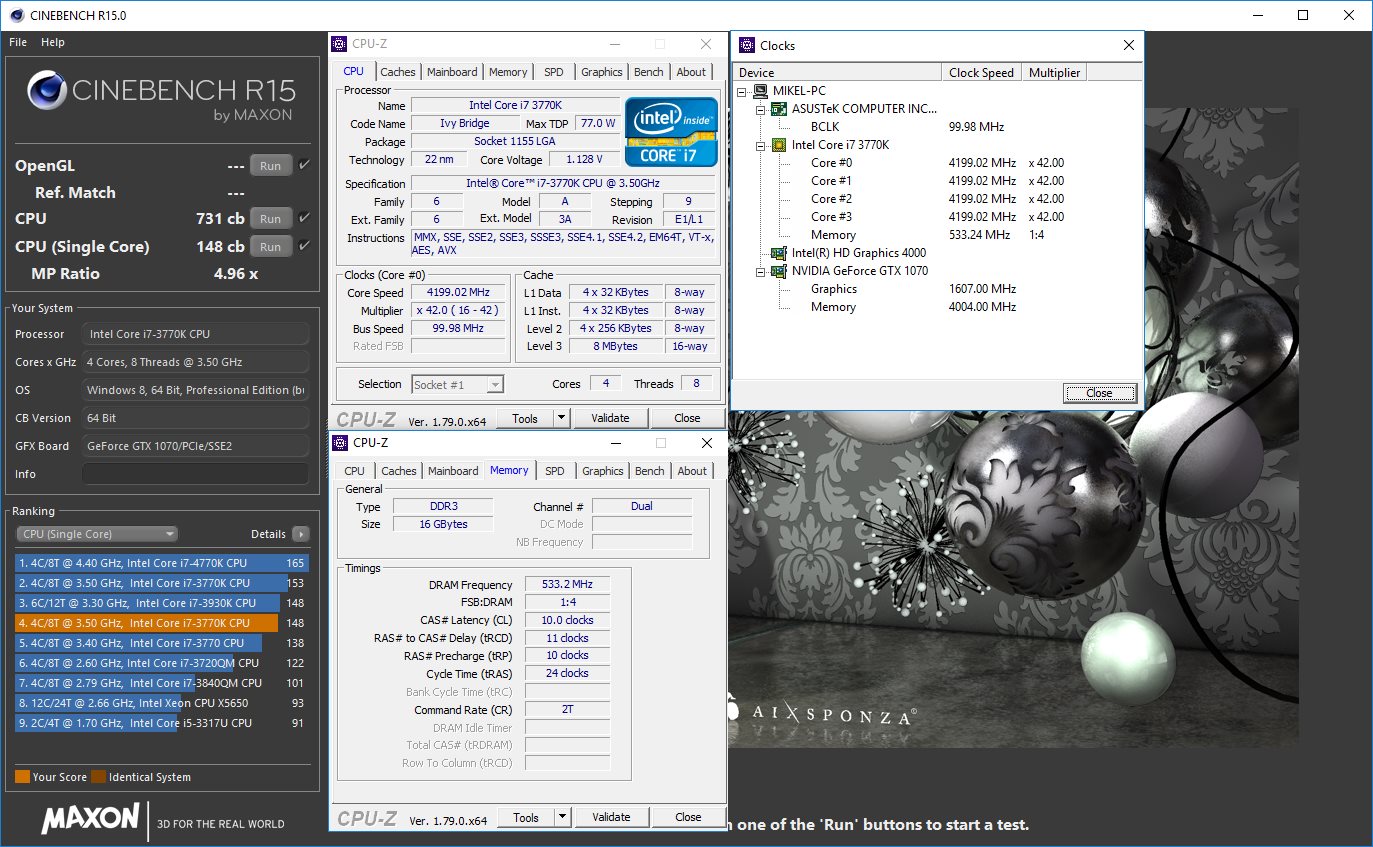Screen dimensions: 1373x847
Task: Toggle the CPU (Single Core) test checkmark
Action: (x=304, y=246)
